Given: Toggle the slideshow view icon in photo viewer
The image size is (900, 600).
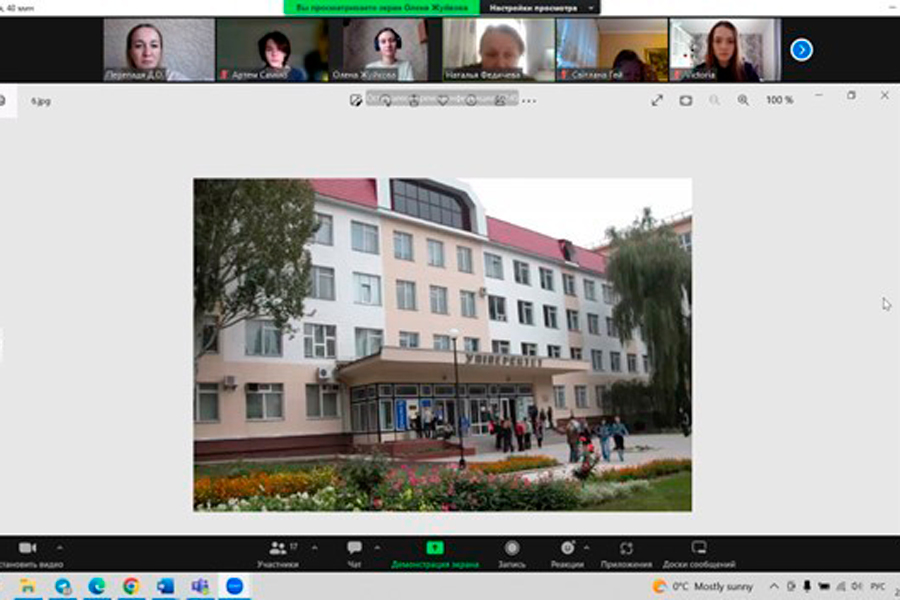Looking at the screenshot, I should coord(686,100).
